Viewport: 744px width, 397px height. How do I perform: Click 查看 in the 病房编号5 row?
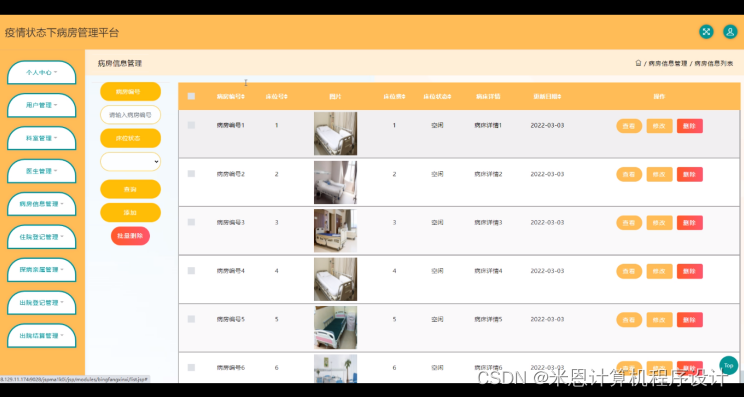(x=629, y=320)
